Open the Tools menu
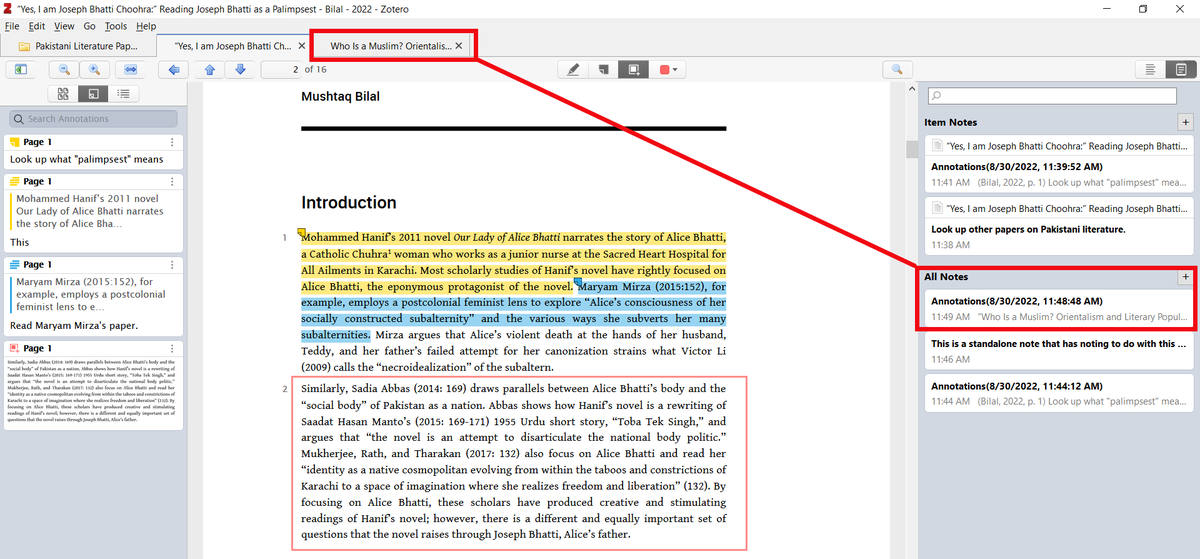The height and width of the screenshot is (559, 1200). coord(117,26)
